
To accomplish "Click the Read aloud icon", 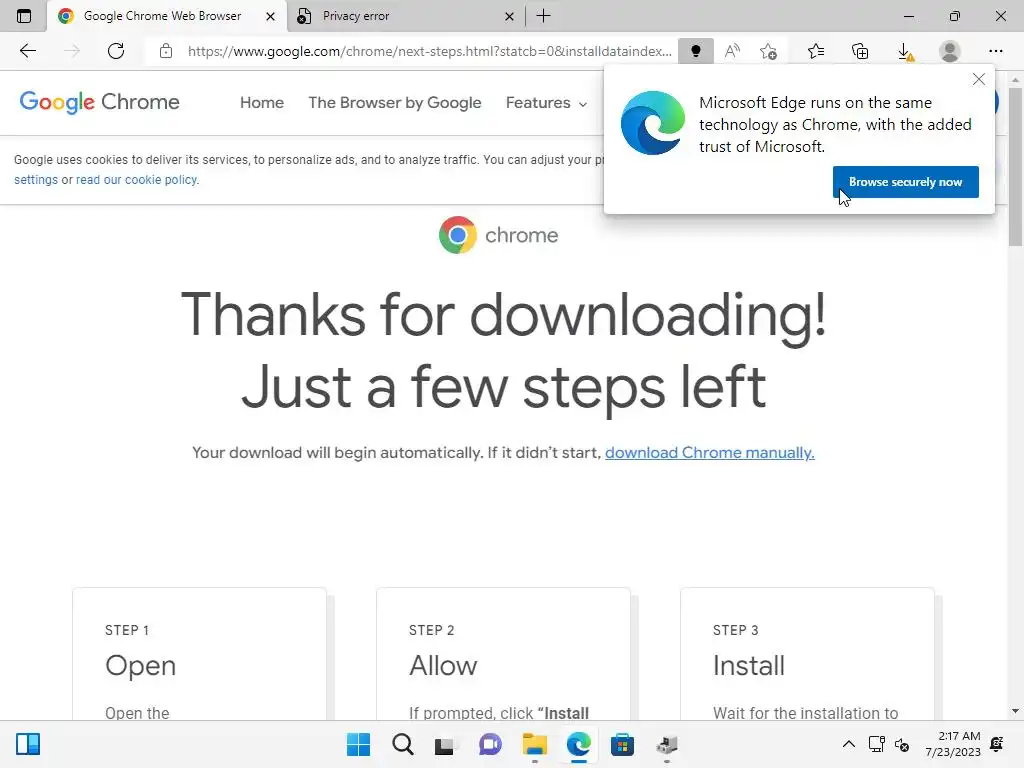I will 732,51.
